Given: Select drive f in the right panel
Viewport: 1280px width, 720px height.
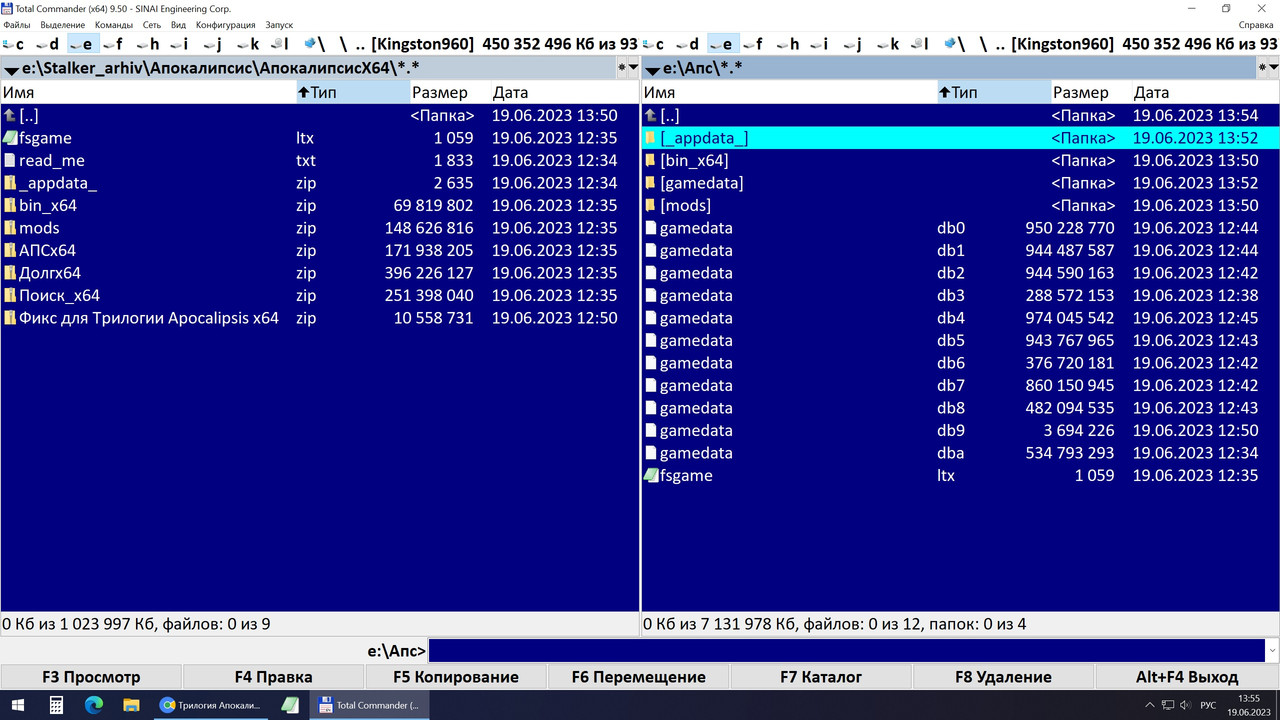Looking at the screenshot, I should pyautogui.click(x=753, y=44).
